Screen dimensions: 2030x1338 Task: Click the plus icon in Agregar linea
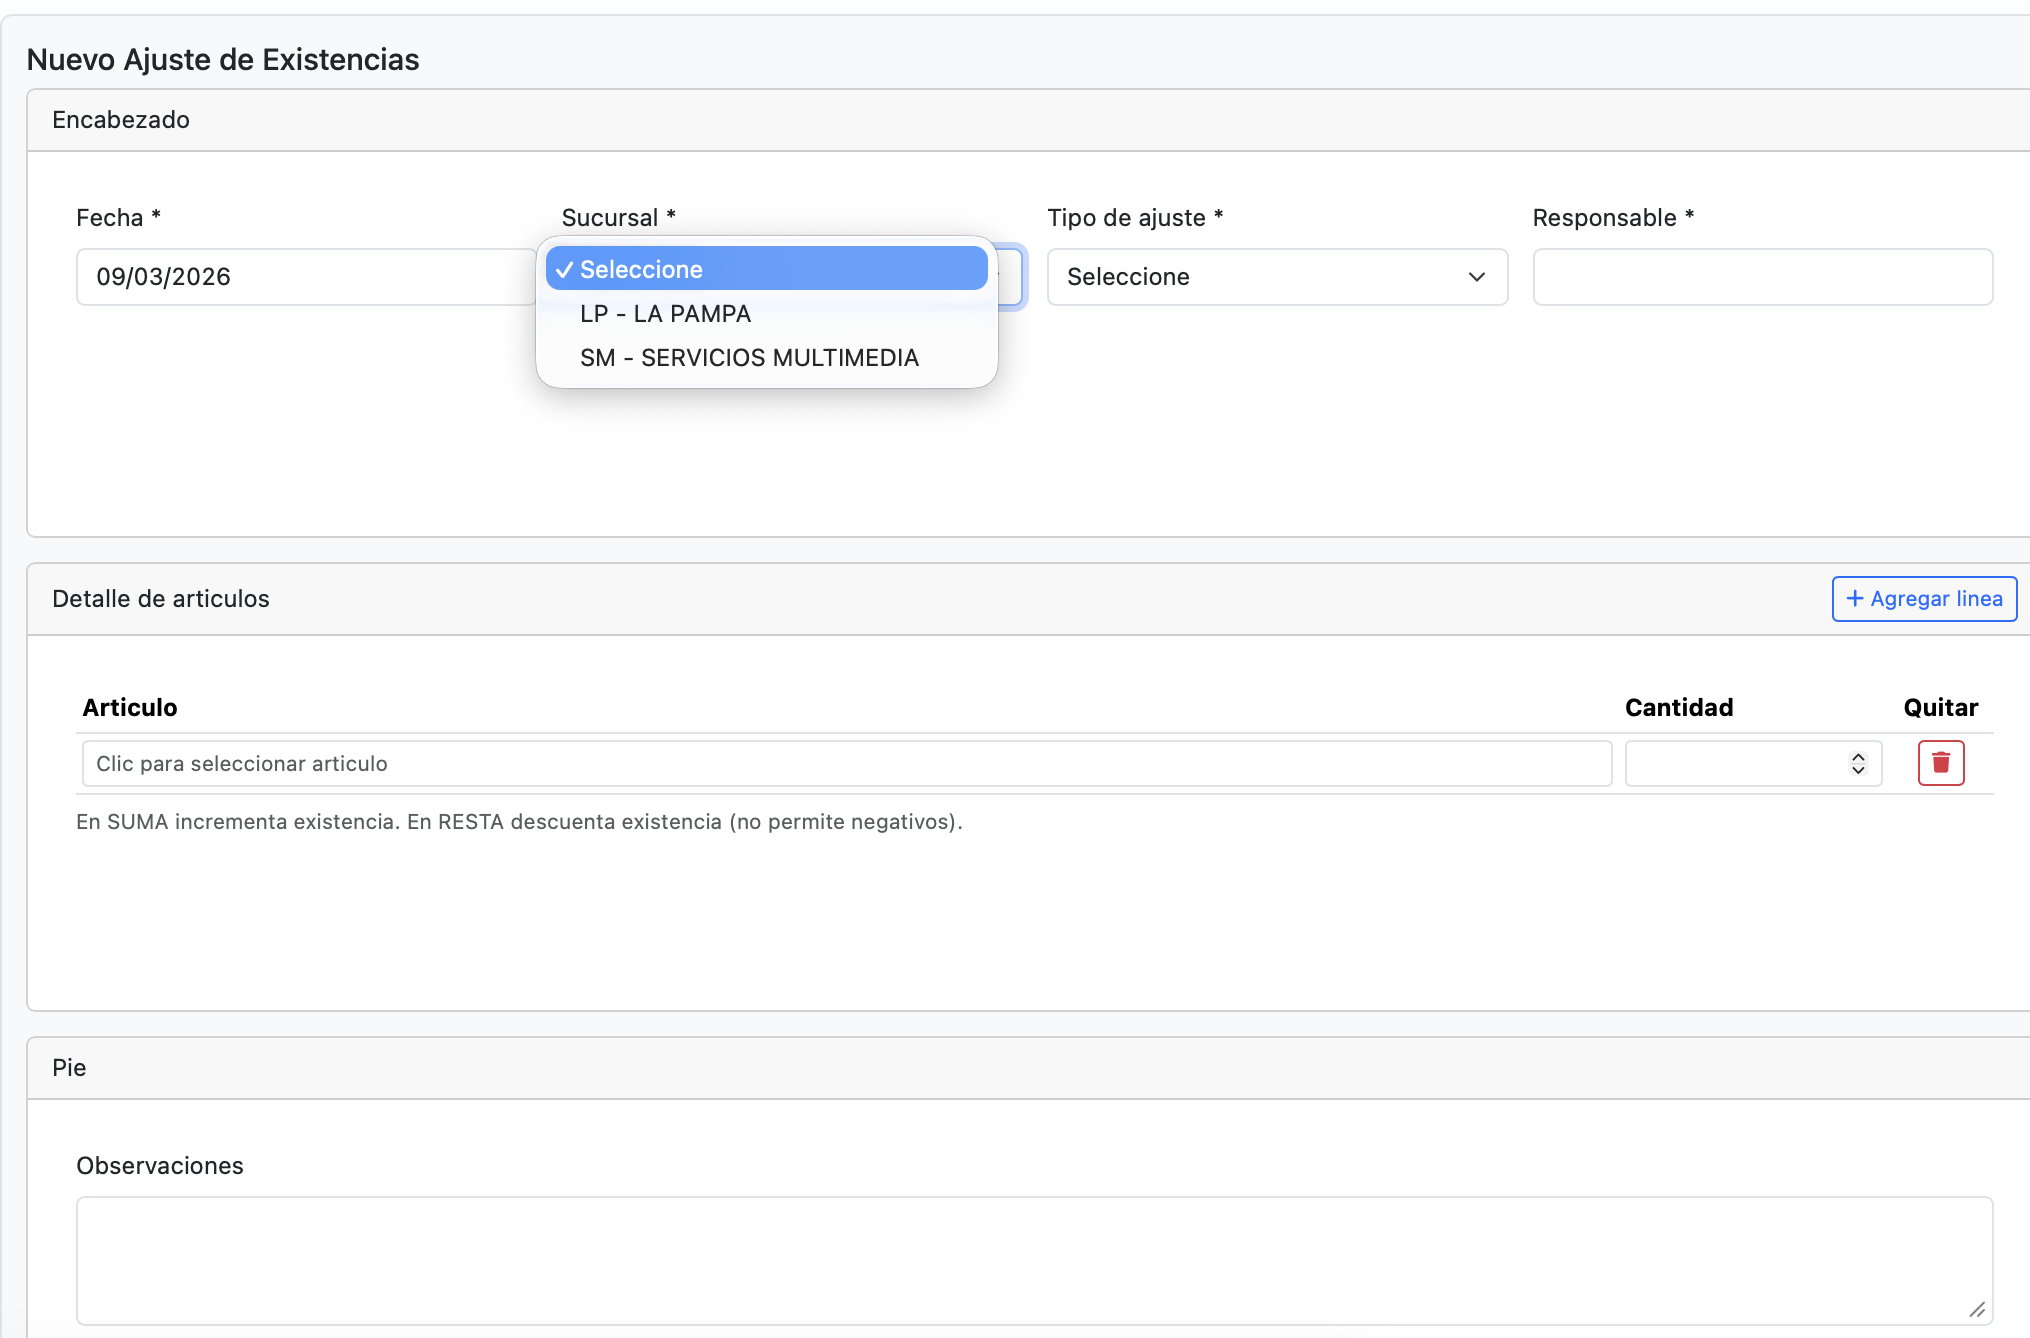pyautogui.click(x=1854, y=598)
